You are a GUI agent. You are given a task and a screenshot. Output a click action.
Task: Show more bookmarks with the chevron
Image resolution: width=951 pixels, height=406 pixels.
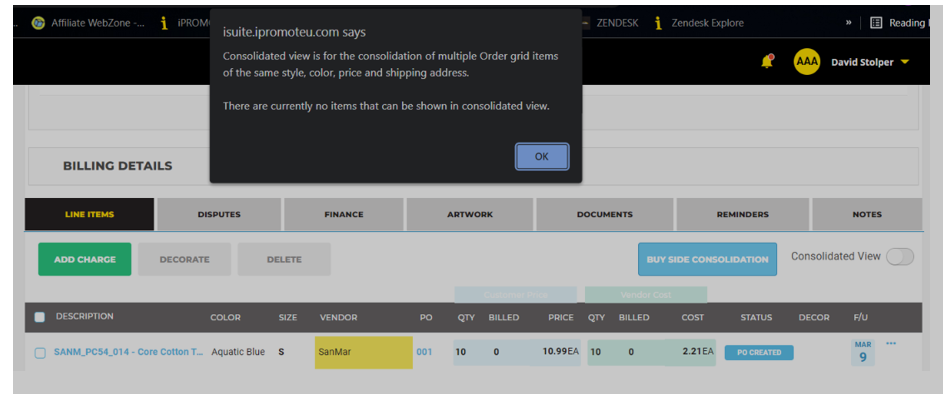click(849, 23)
